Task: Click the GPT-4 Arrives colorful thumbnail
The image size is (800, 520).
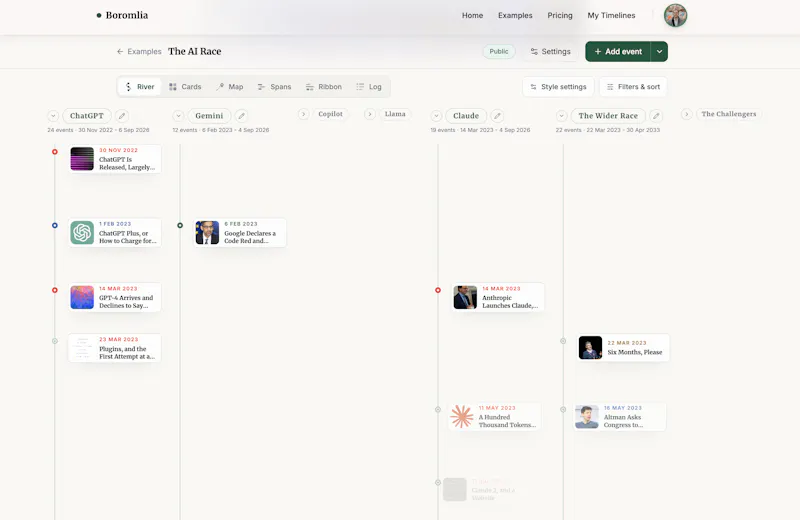Action: click(82, 297)
